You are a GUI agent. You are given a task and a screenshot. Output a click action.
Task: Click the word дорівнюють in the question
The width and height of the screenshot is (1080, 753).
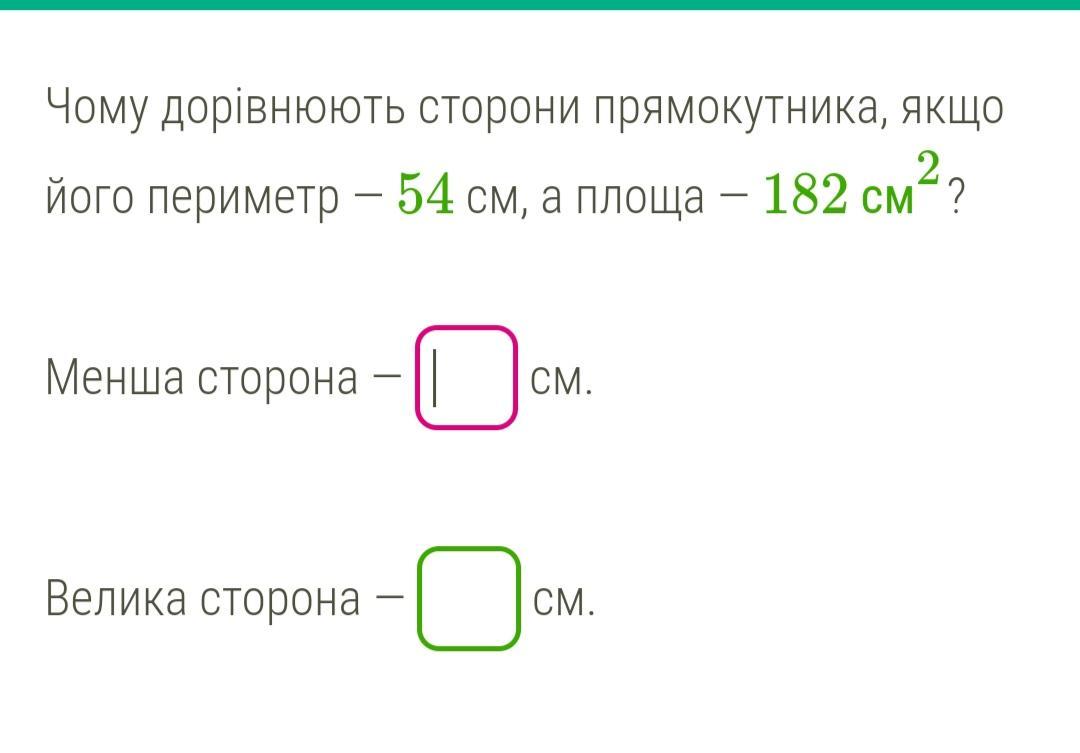[x=283, y=109]
